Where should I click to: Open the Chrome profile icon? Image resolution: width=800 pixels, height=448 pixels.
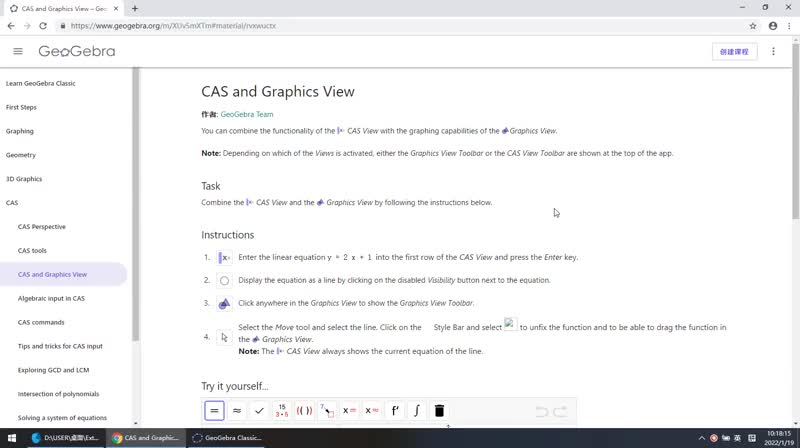tap(773, 26)
